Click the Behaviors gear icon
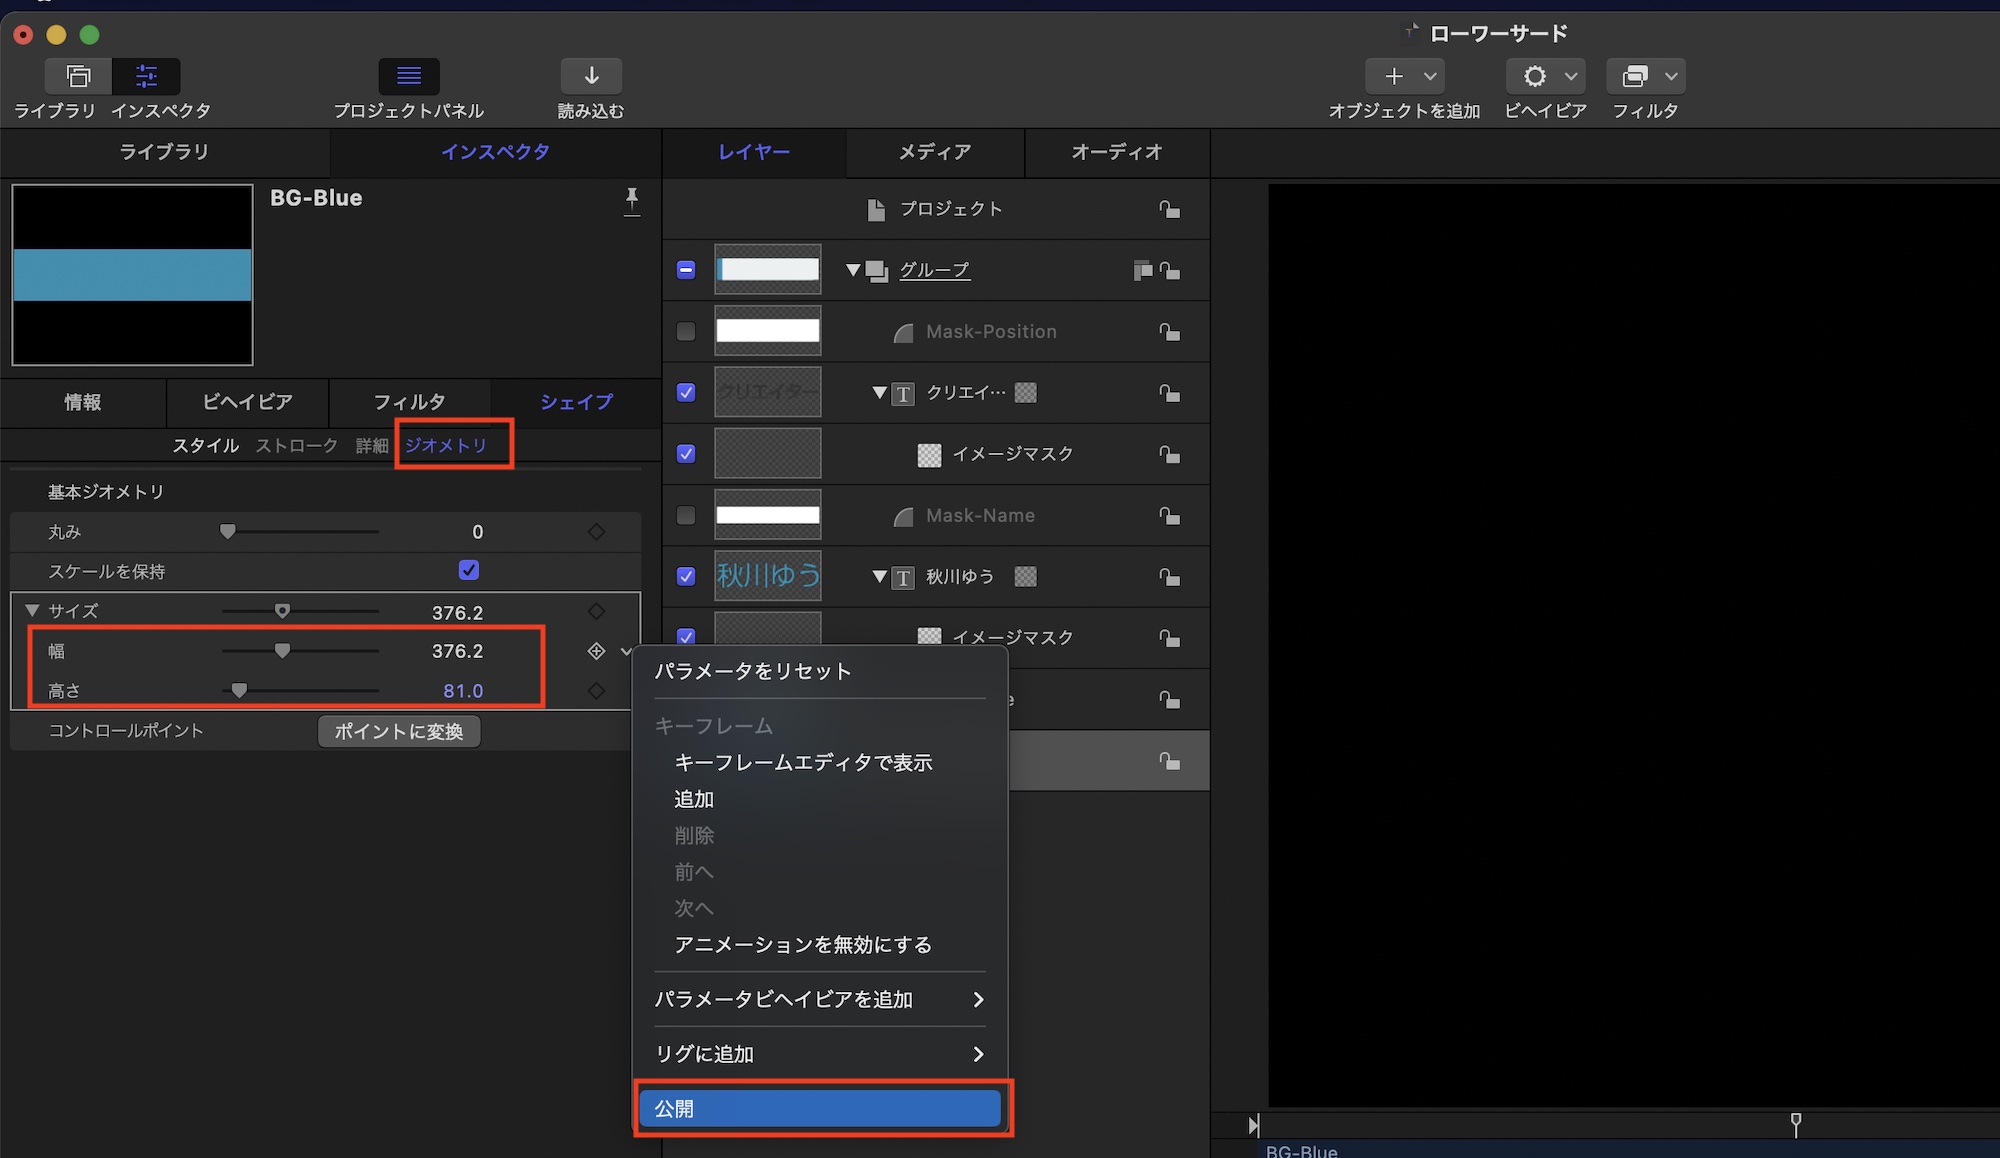The image size is (2000, 1158). tap(1535, 76)
